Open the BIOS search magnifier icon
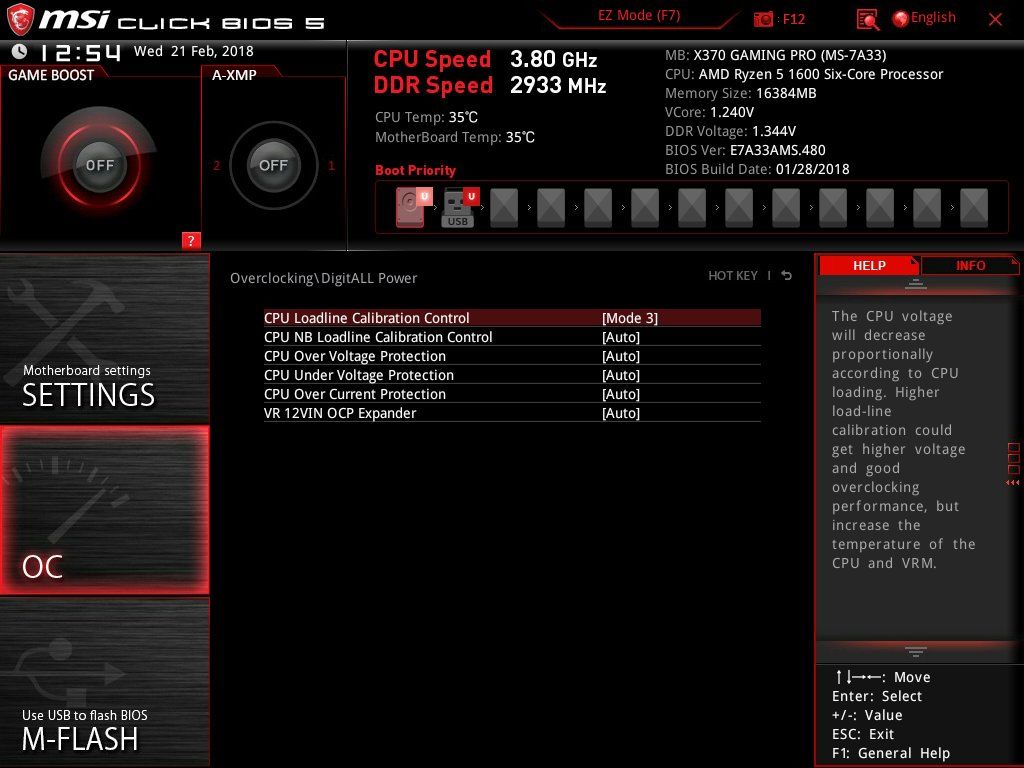Image resolution: width=1024 pixels, height=768 pixels. point(867,20)
